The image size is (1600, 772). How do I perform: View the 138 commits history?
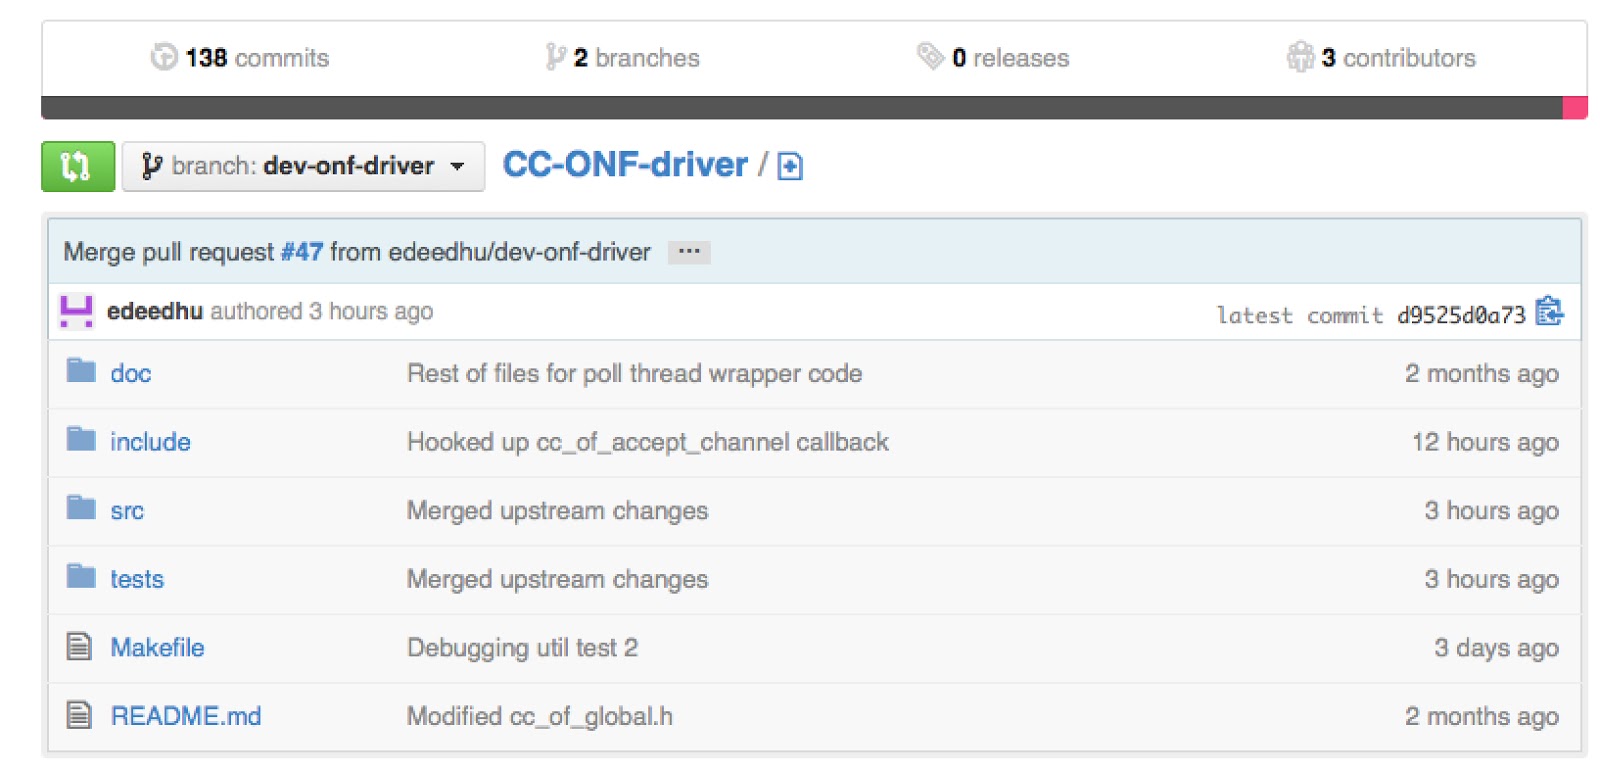pyautogui.click(x=257, y=58)
